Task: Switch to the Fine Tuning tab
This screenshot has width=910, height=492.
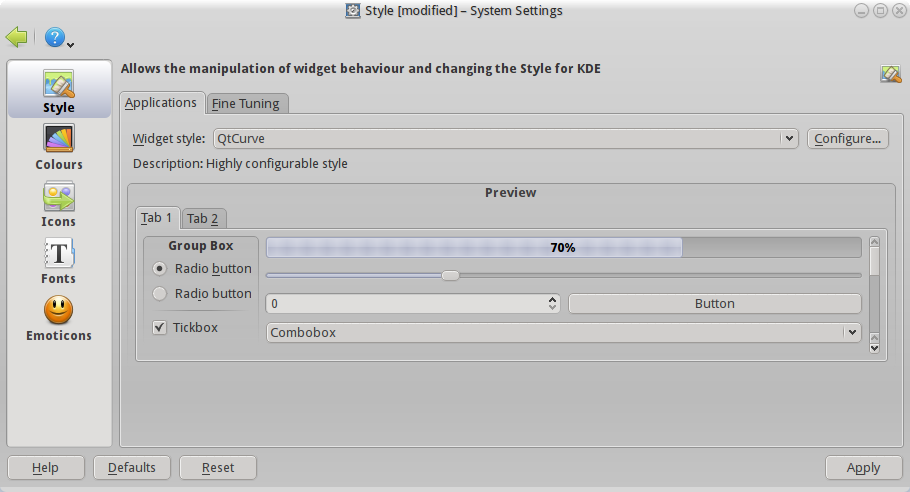Action: pyautogui.click(x=246, y=103)
